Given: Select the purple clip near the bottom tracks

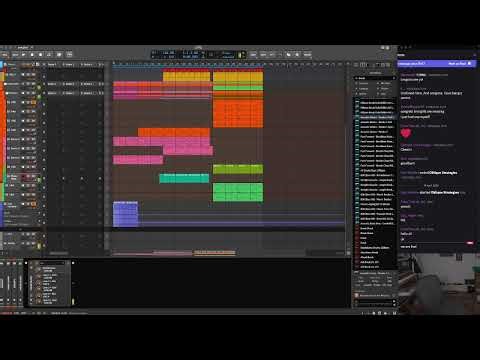Looking at the screenshot, I should [125, 214].
